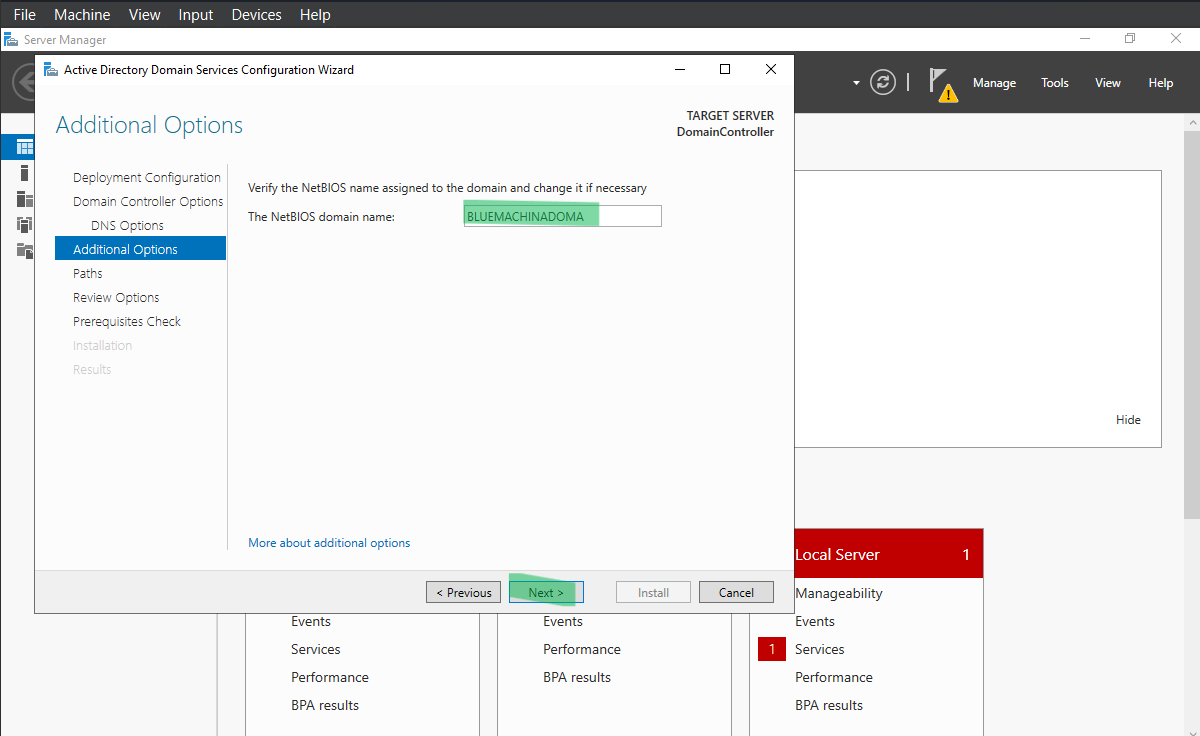Open Performance in the Local Server tile

(x=834, y=677)
